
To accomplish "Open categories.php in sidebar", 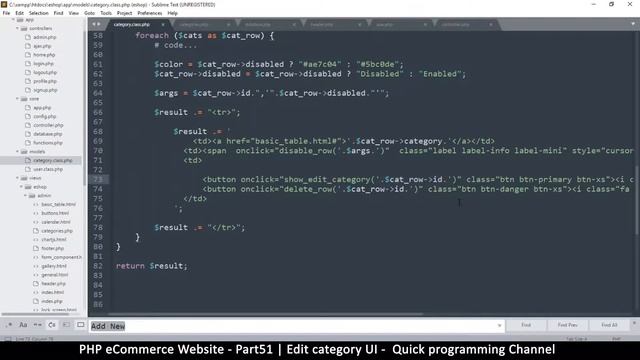I will (x=57, y=231).
